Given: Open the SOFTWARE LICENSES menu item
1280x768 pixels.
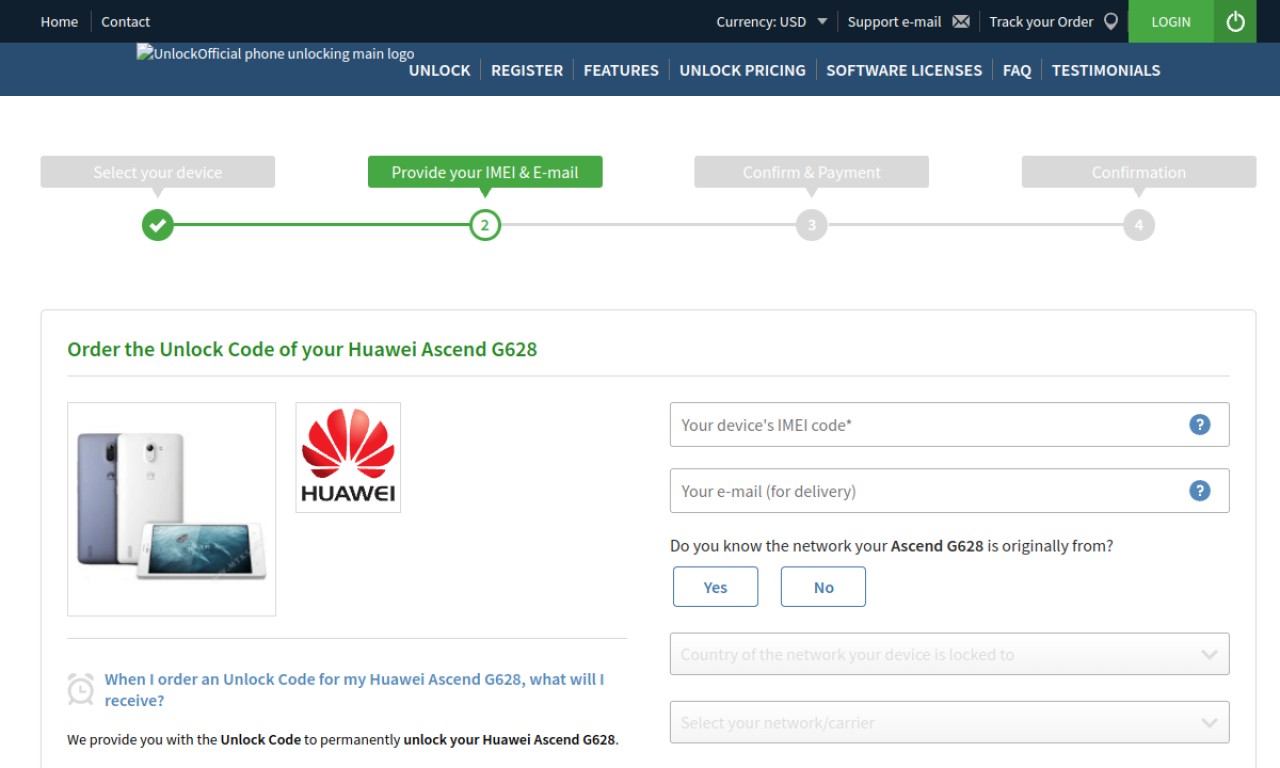Looking at the screenshot, I should (x=904, y=70).
